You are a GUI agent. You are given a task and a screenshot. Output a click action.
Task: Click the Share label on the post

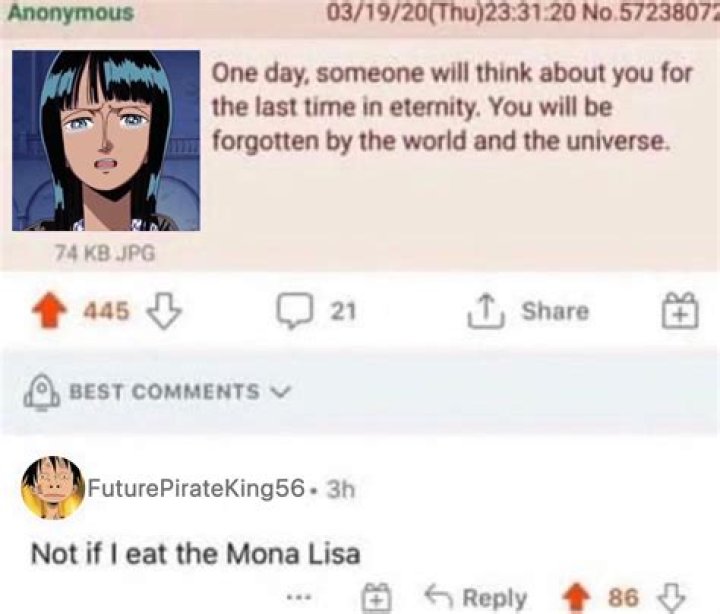pos(554,312)
